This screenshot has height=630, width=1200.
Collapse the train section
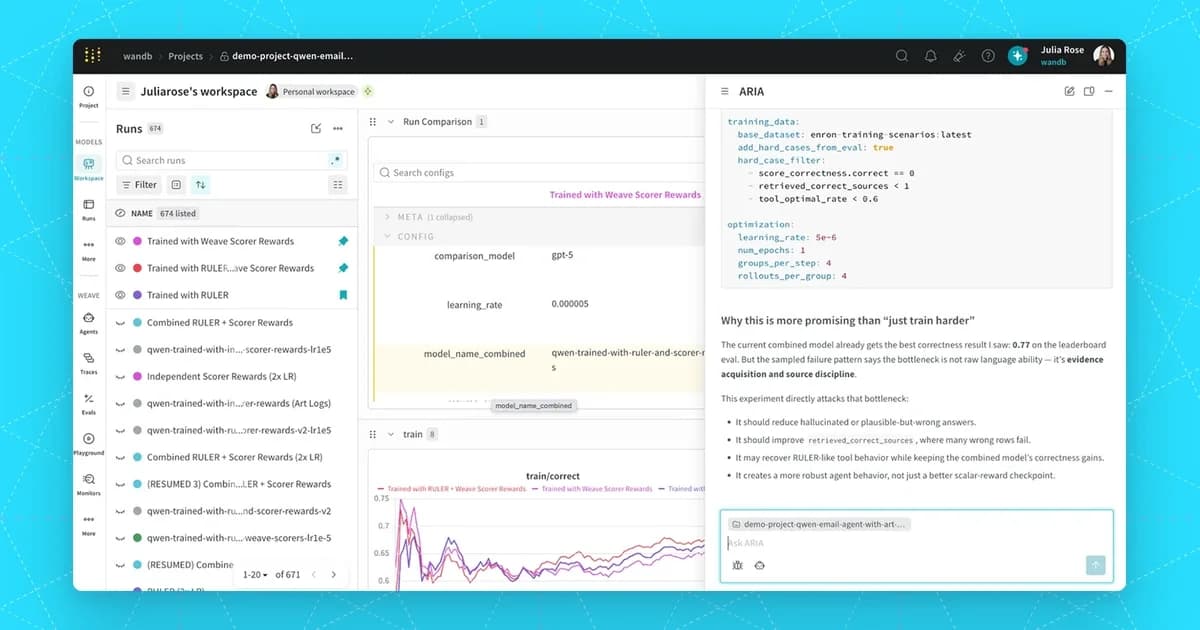[x=391, y=434]
